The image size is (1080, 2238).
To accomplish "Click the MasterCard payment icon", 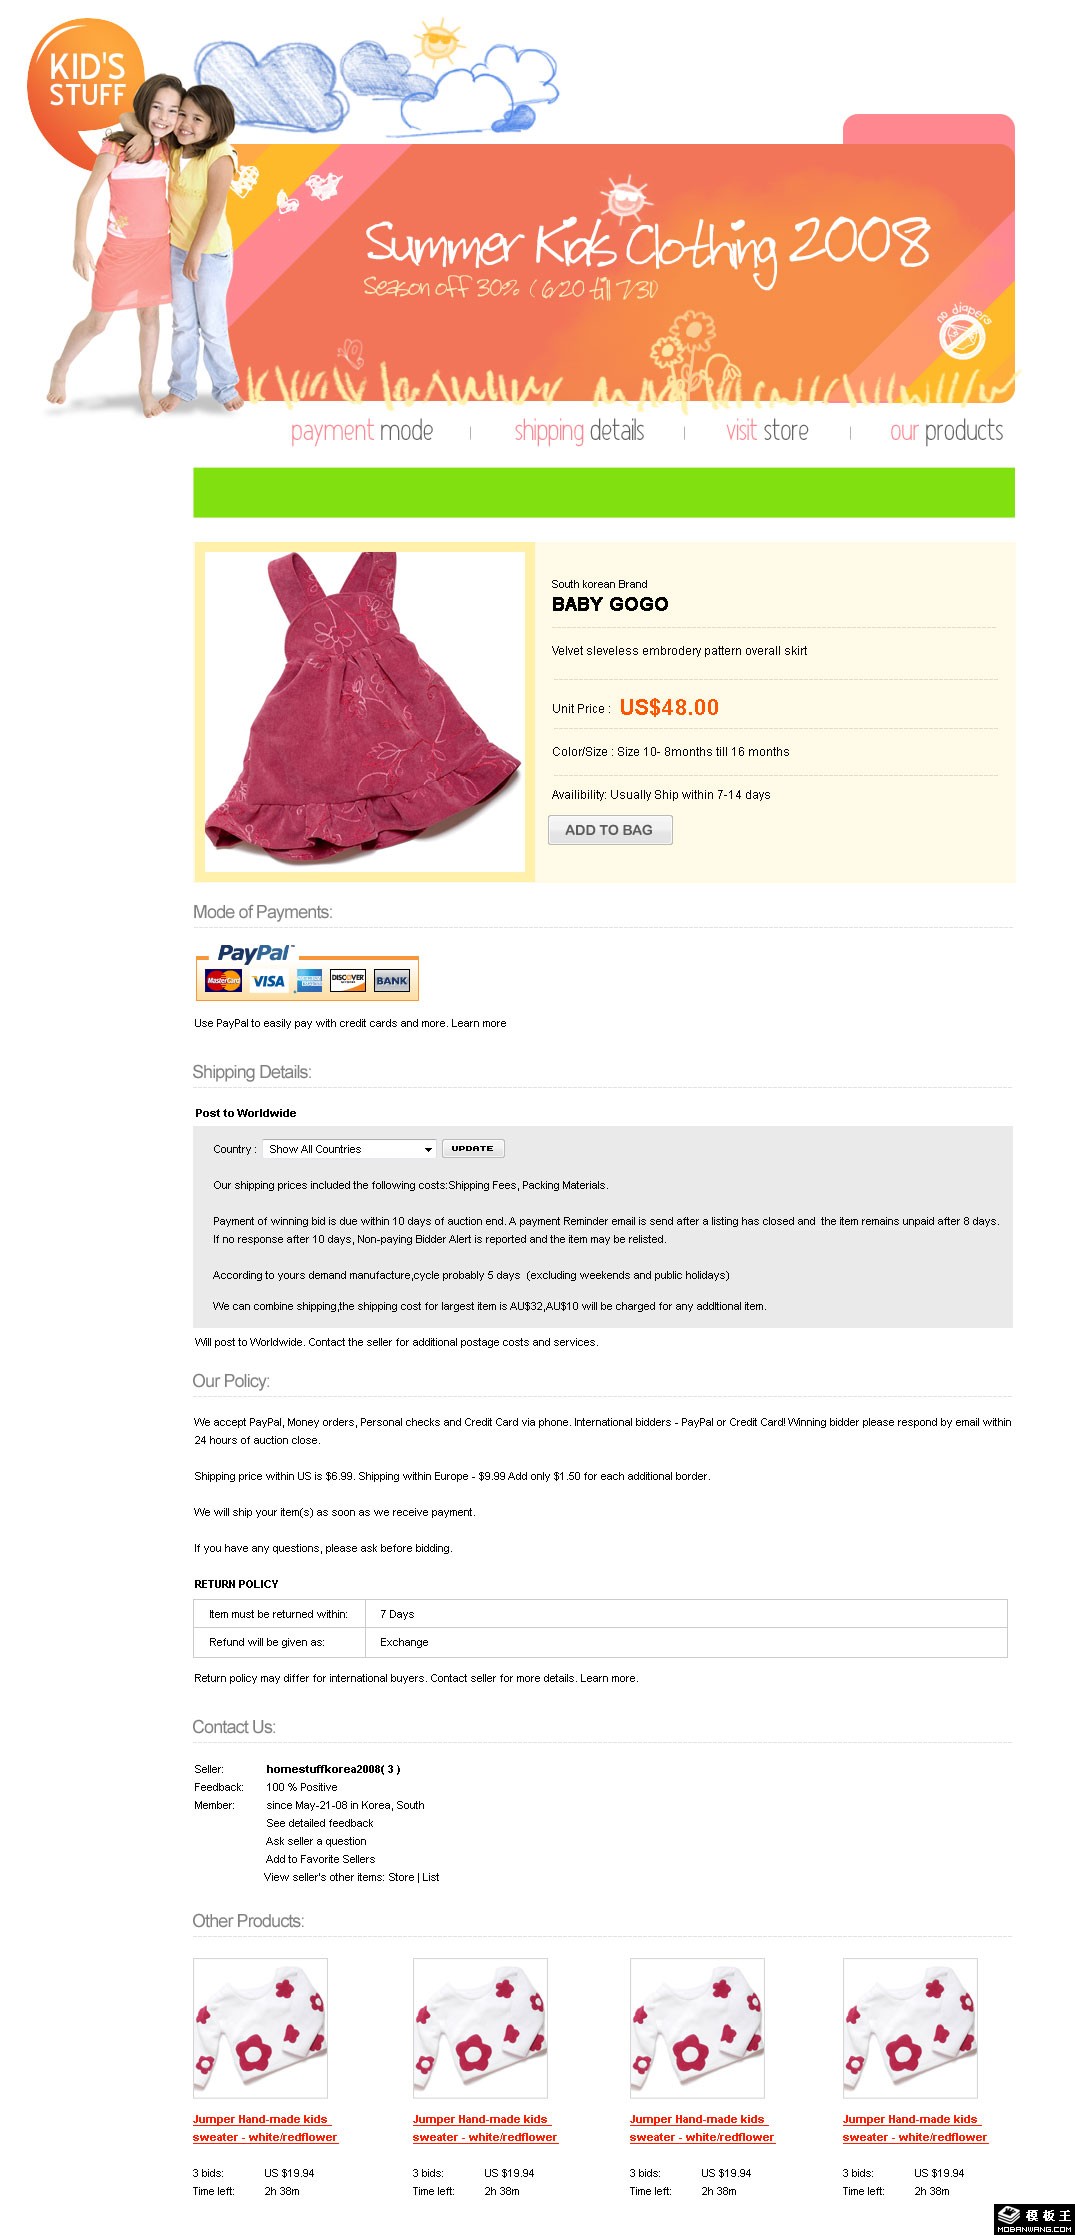I will tap(223, 981).
